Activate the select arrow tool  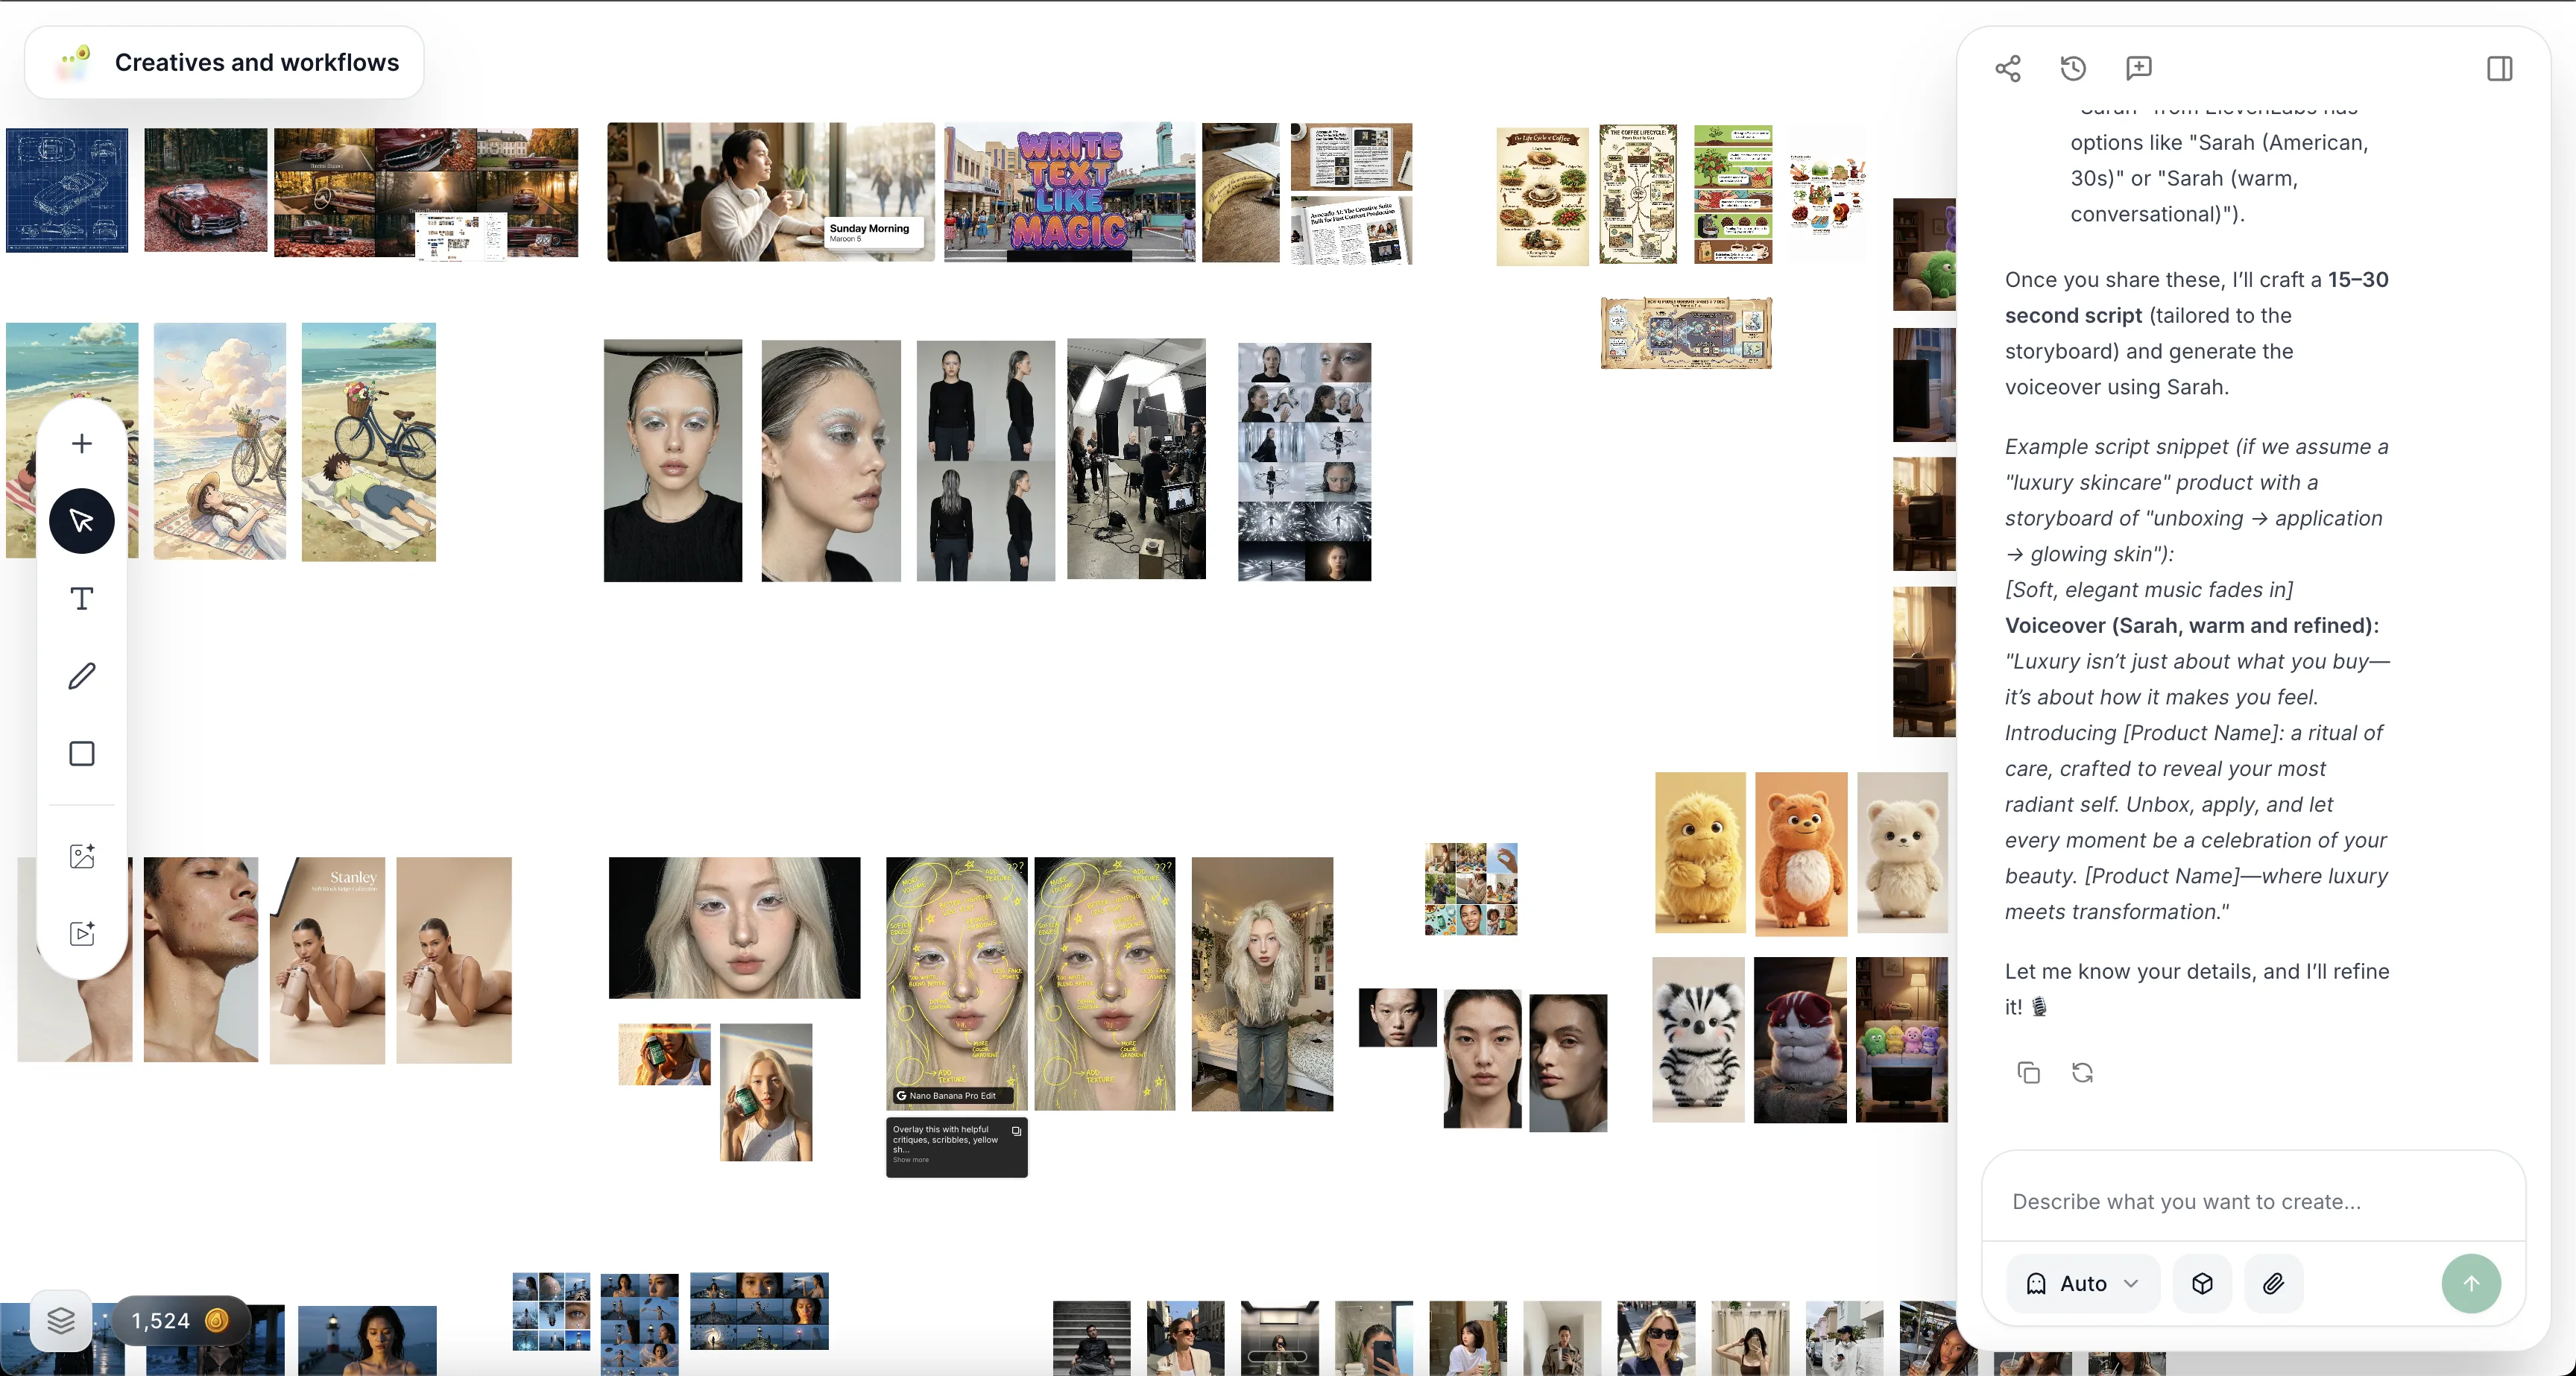(82, 521)
